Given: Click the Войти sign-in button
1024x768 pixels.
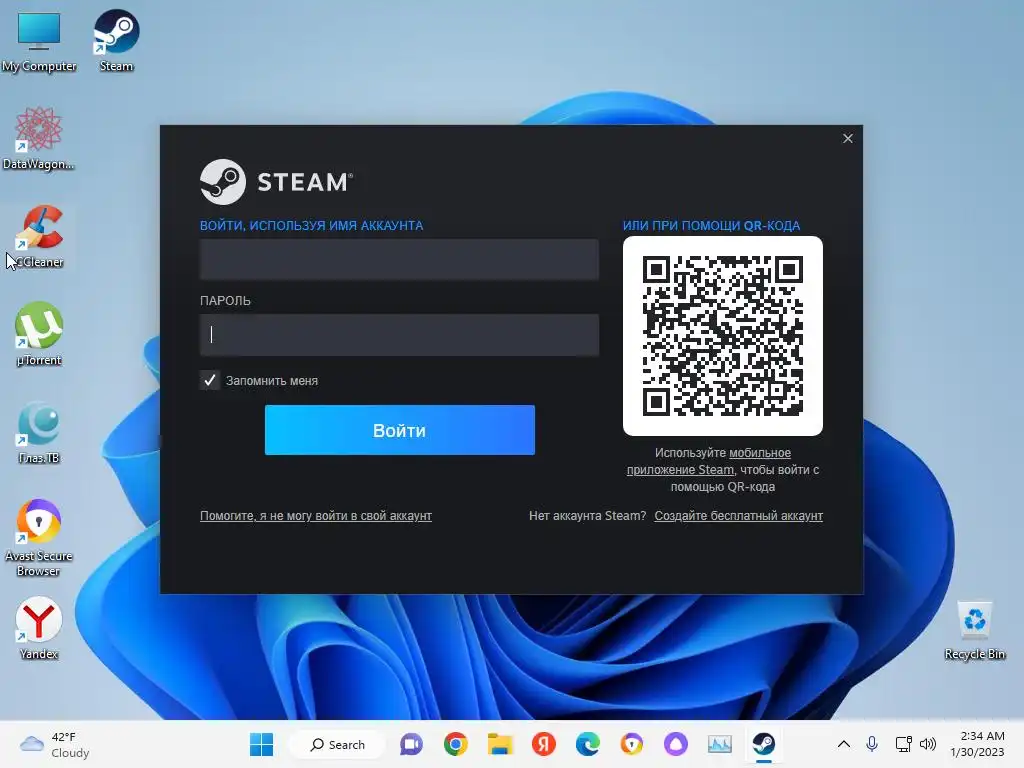Looking at the screenshot, I should (400, 430).
